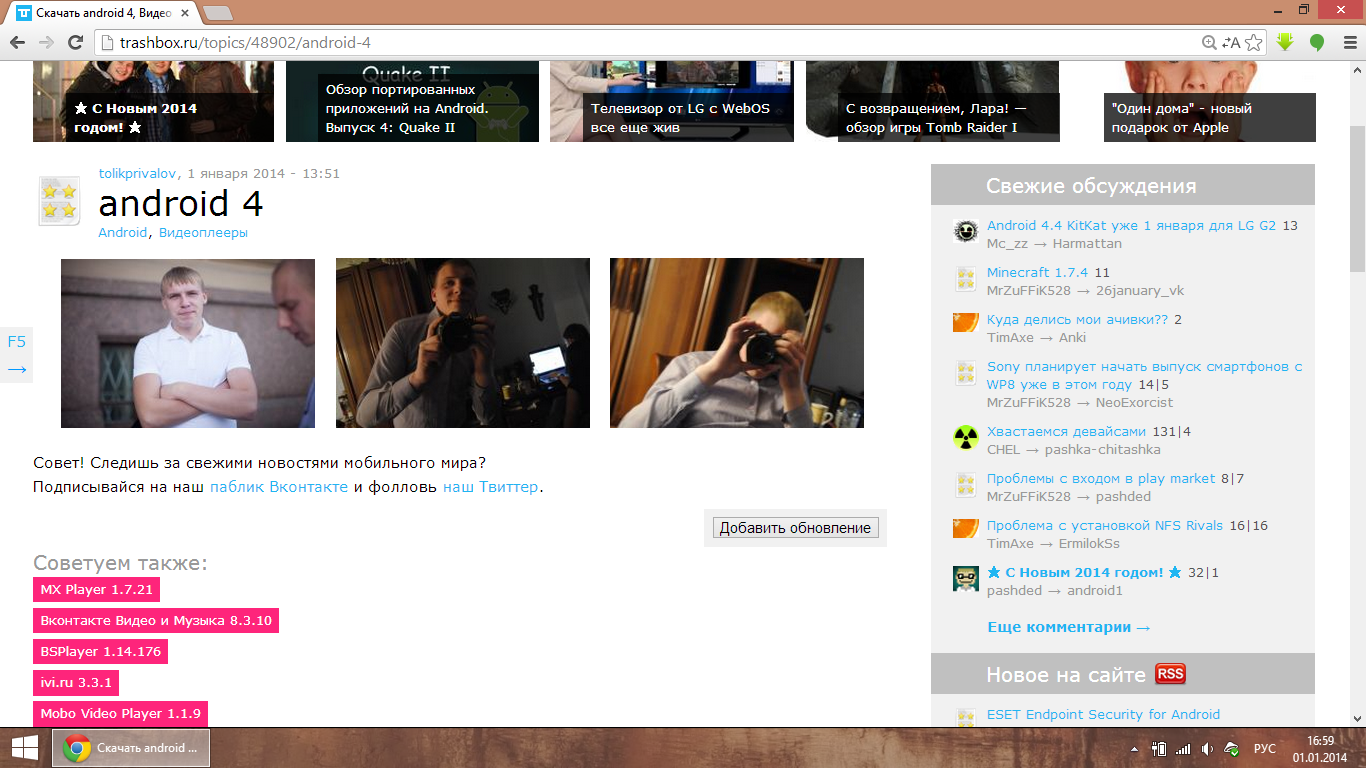The height and width of the screenshot is (768, 1366).
Task: Open the third photo of man holding camera
Action: point(737,343)
